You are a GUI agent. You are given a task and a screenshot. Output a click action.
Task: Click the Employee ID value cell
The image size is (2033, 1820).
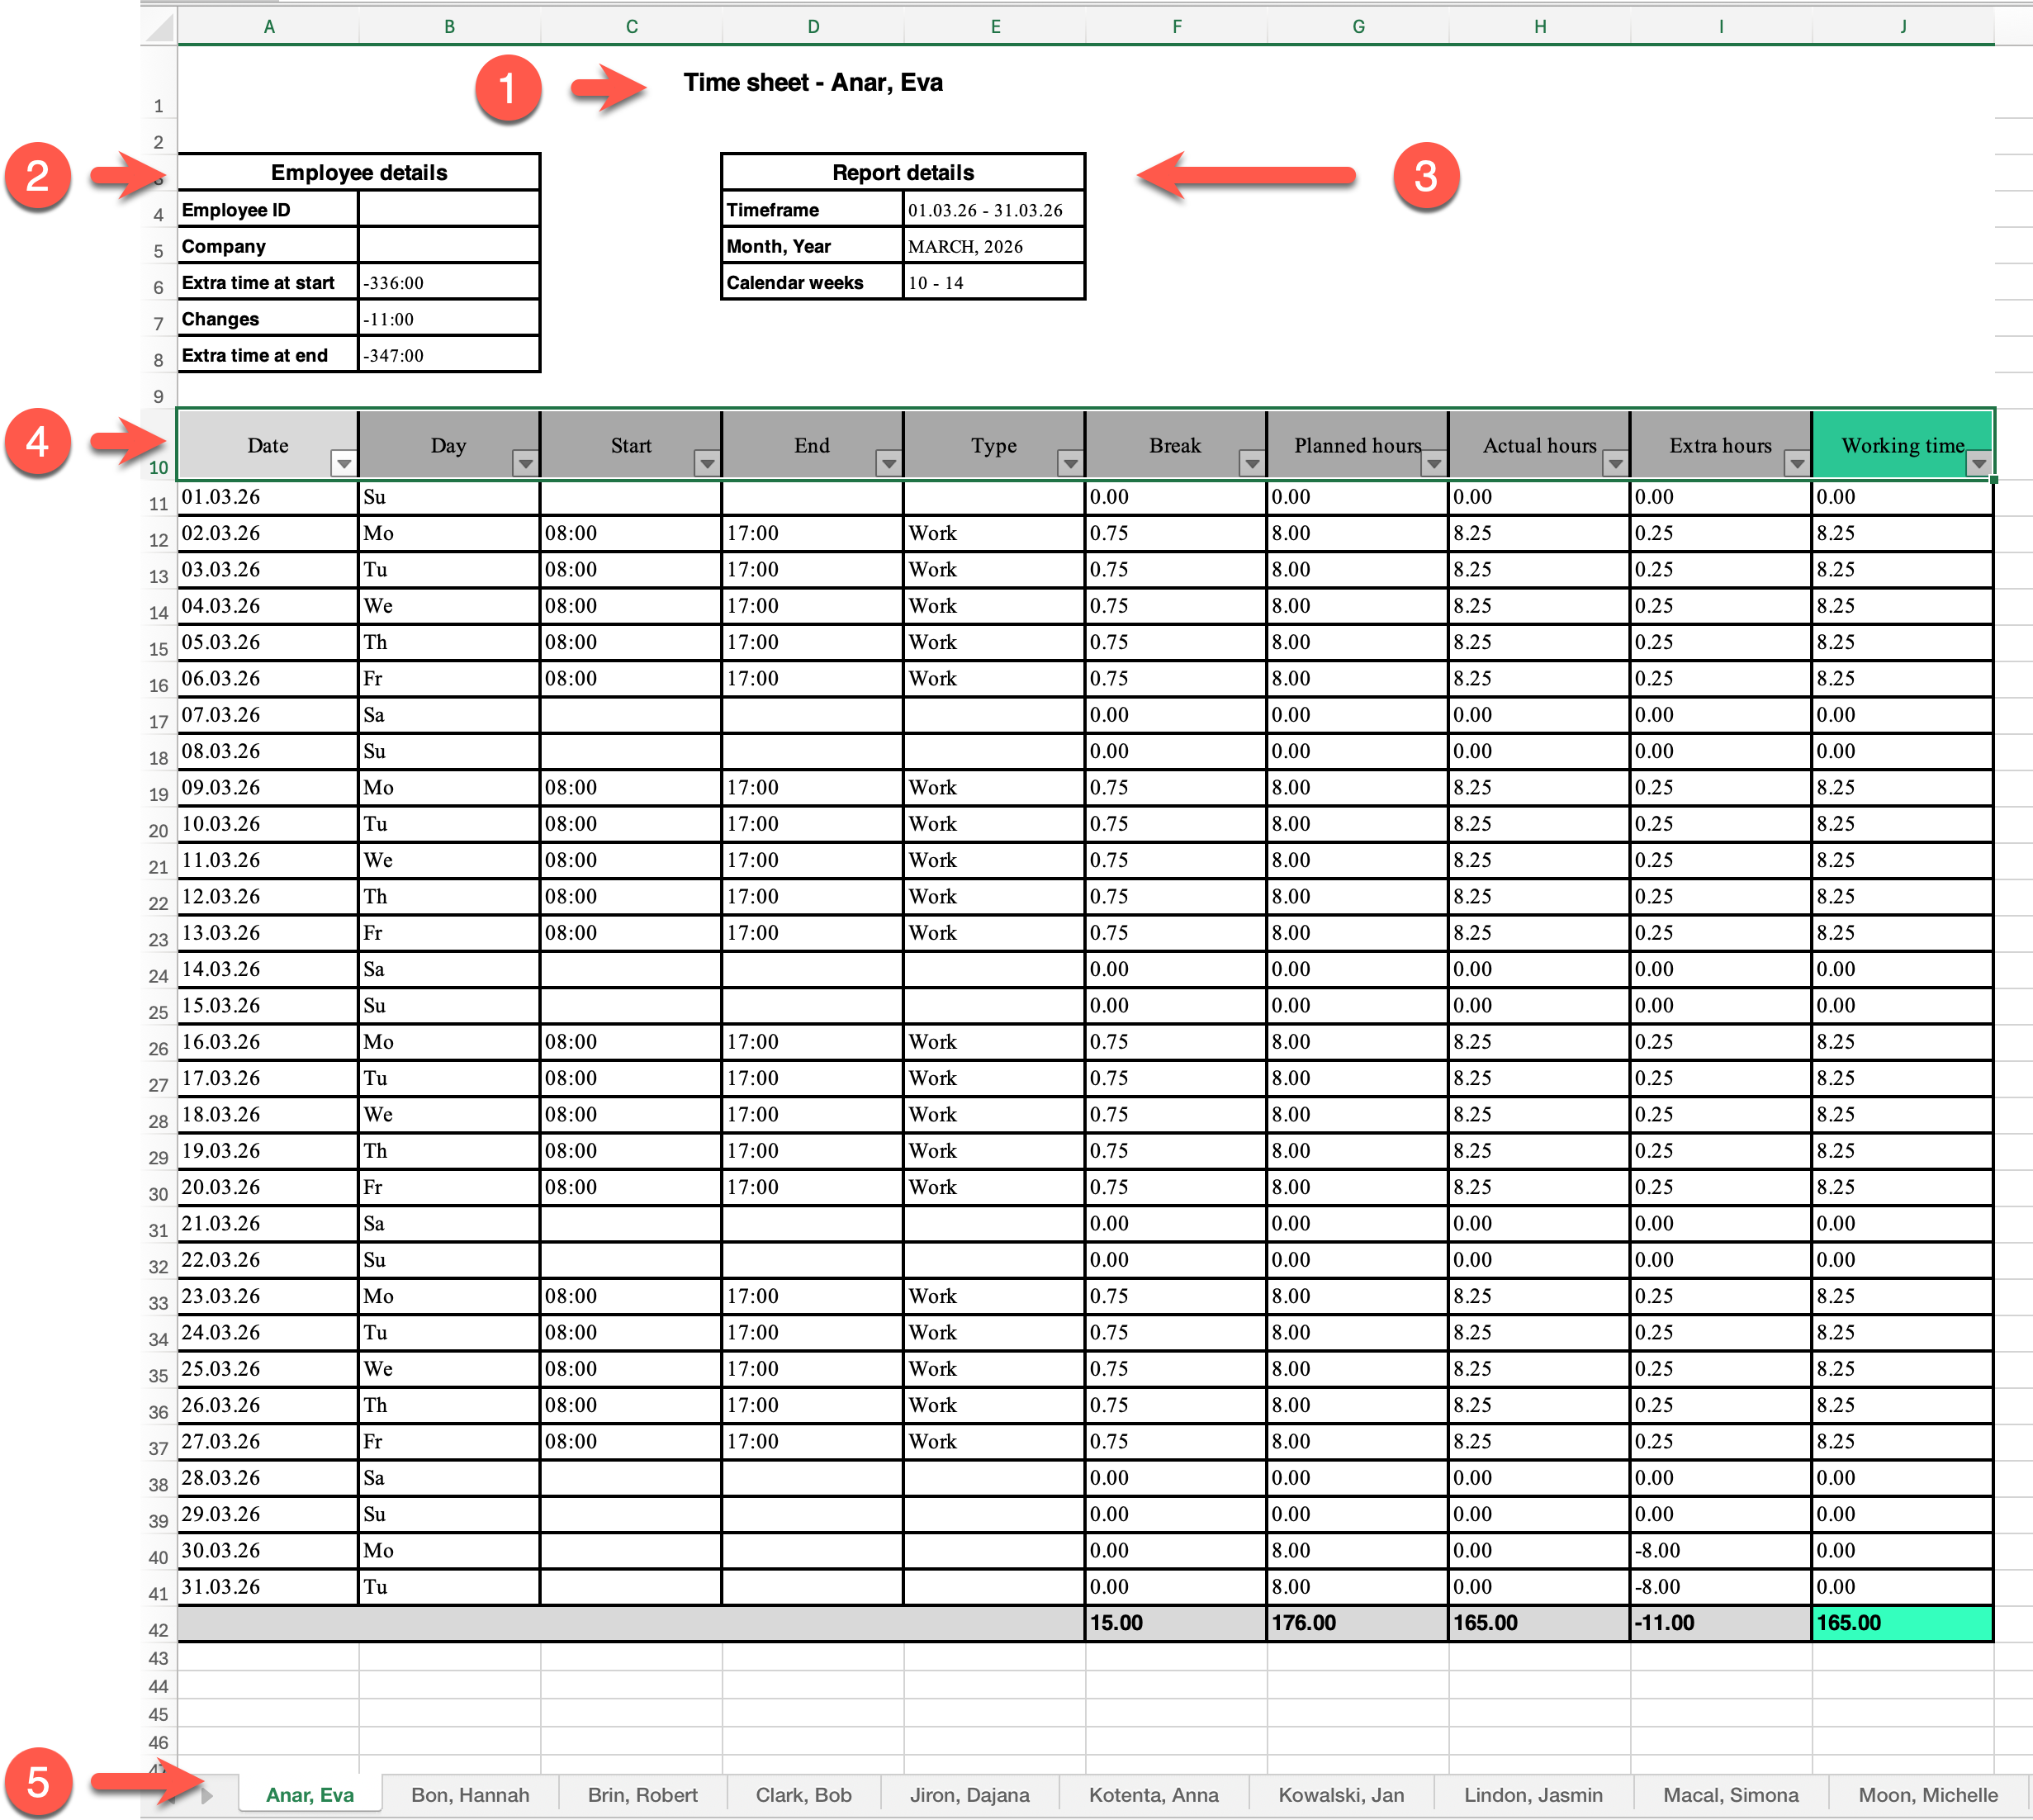(x=448, y=210)
